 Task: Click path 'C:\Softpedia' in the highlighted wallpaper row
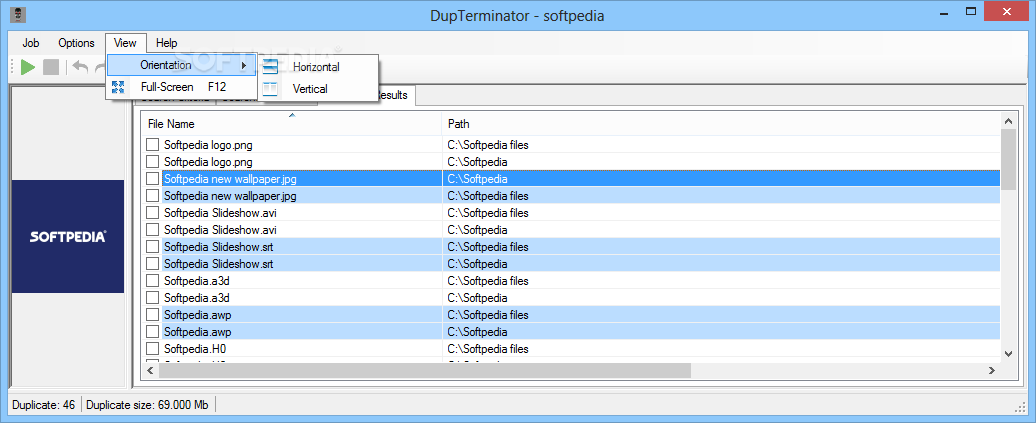pyautogui.click(x=478, y=178)
